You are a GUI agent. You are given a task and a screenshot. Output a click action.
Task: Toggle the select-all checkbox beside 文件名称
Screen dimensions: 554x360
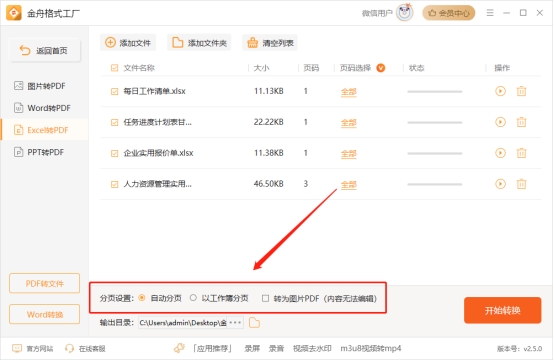(114, 68)
